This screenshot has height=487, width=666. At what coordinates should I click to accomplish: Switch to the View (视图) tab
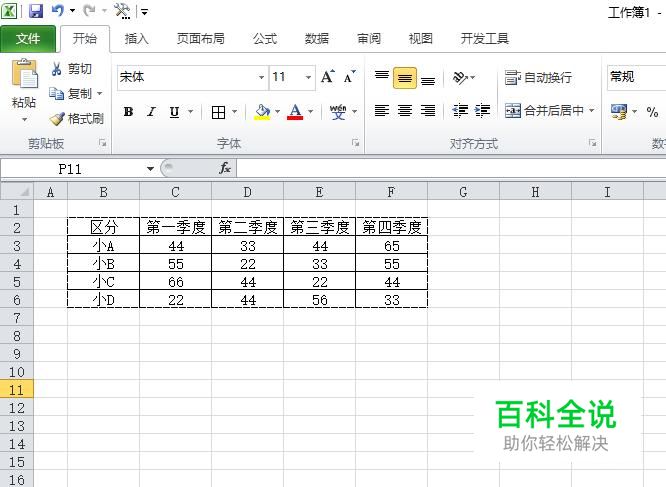[x=420, y=39]
